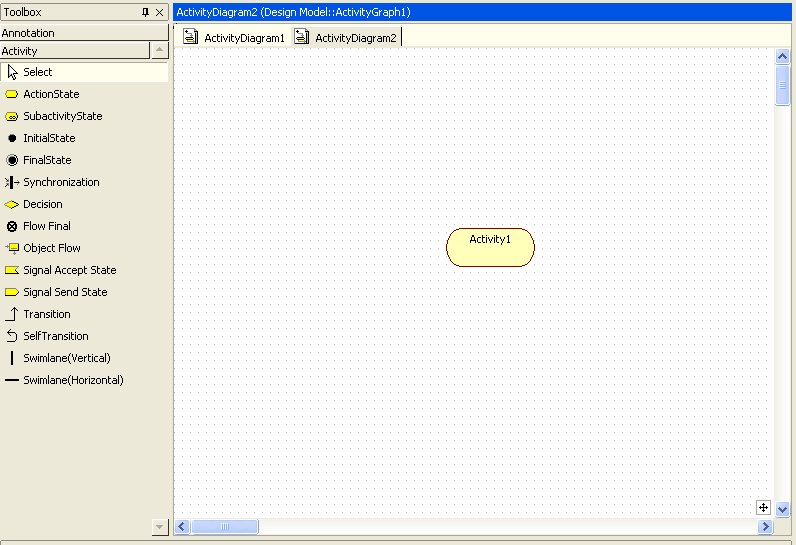Click the Select tool label
Screen dimensions: 796x545
click(x=38, y=72)
